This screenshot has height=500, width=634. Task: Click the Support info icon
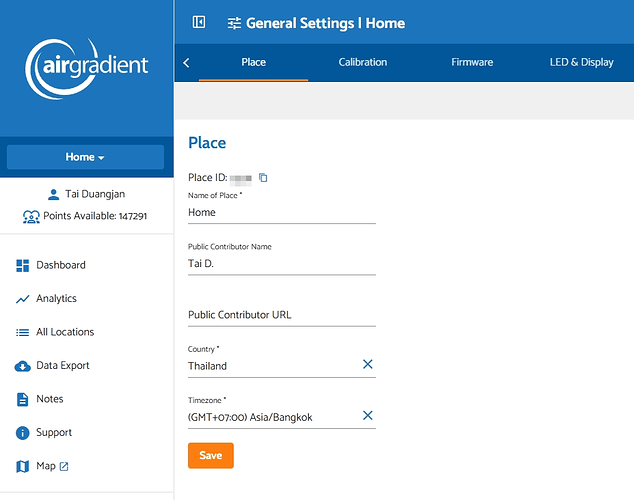[x=23, y=433]
